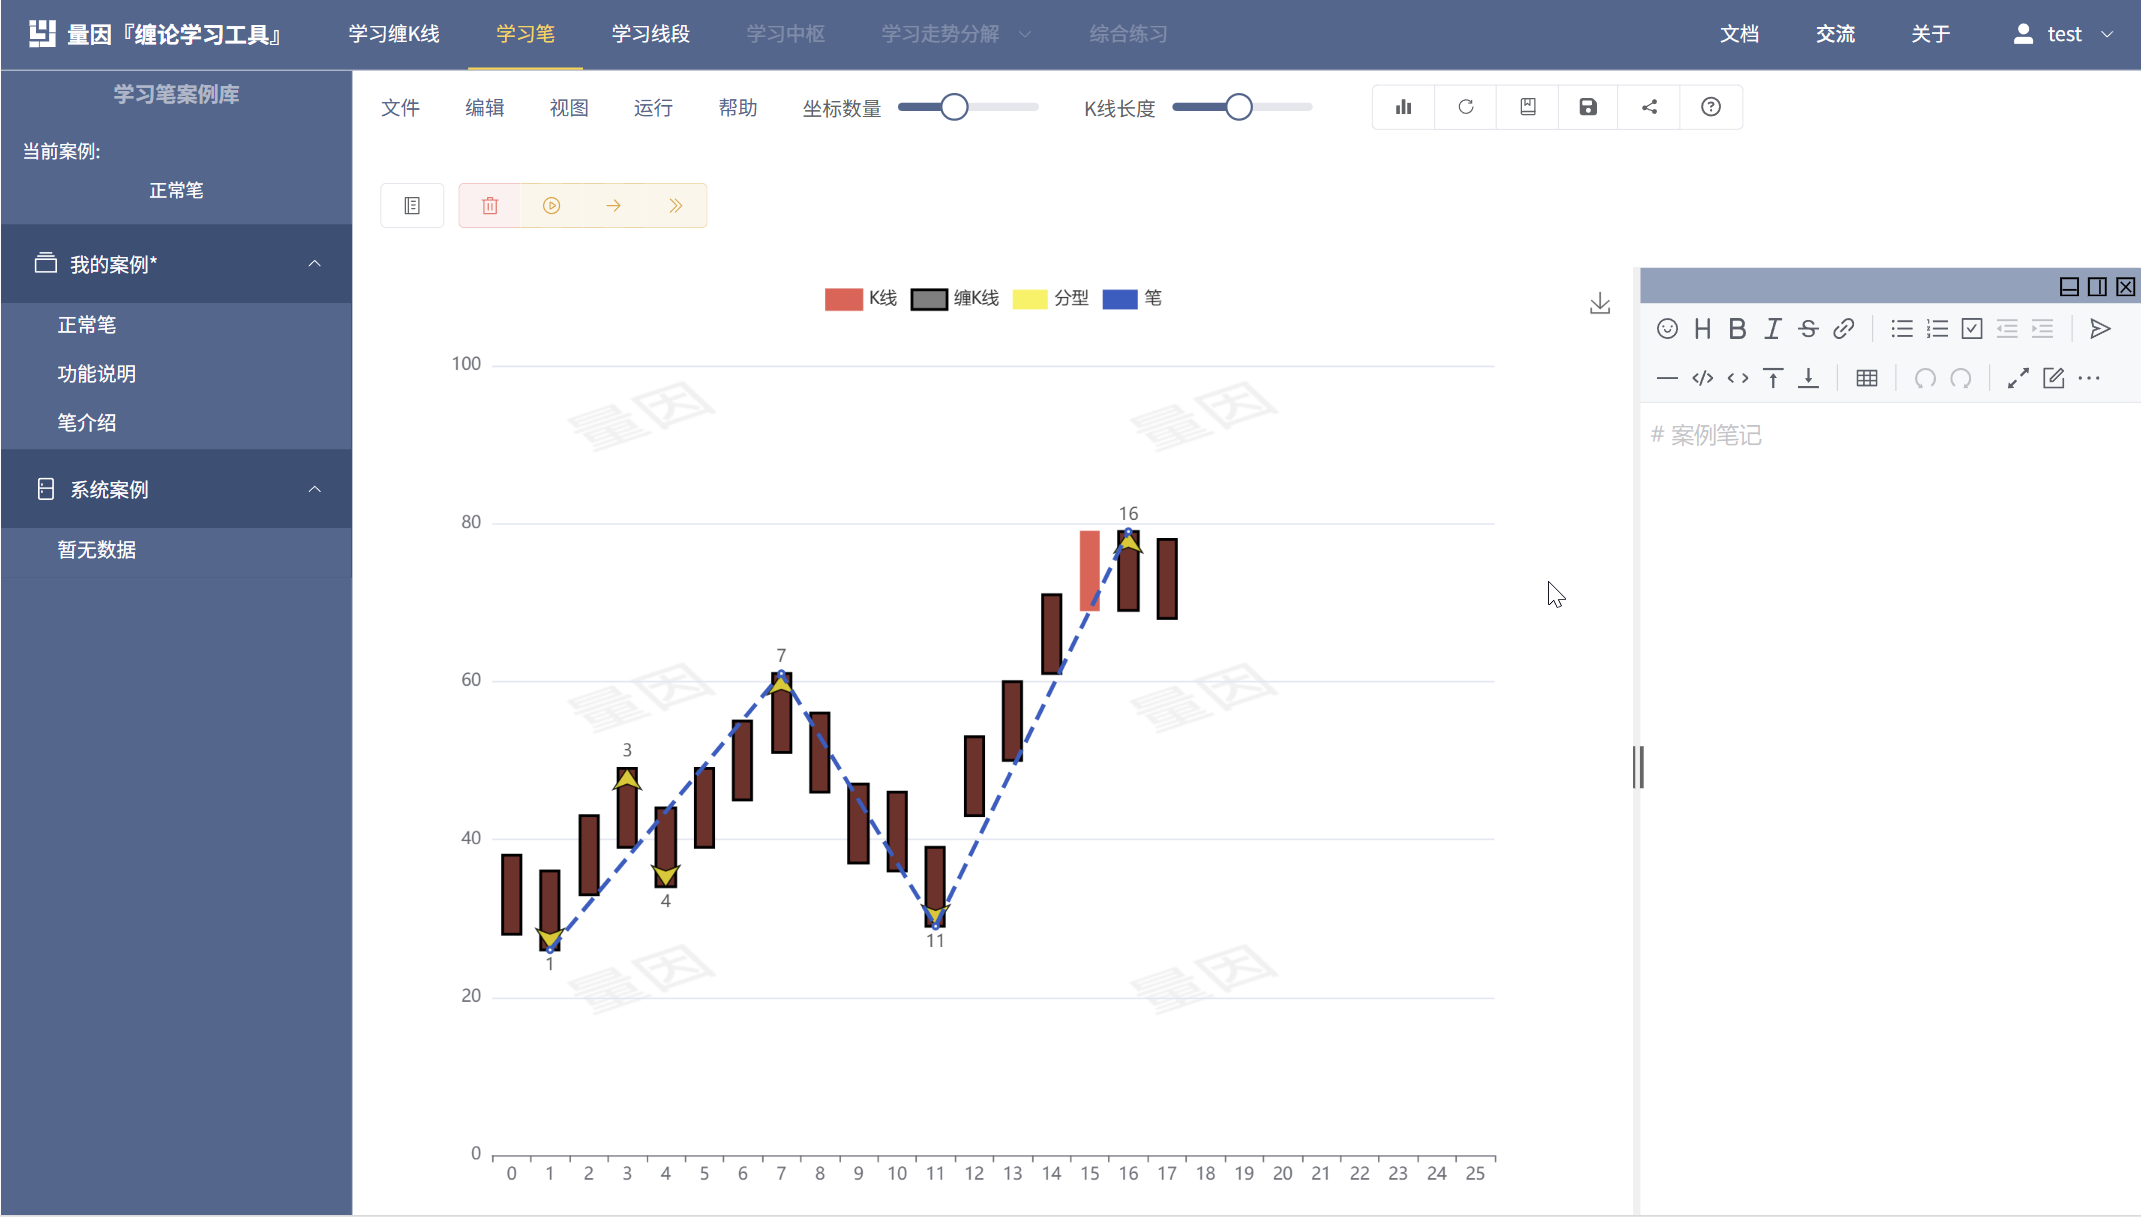This screenshot has height=1217, width=2141.
Task: Toggle K线 series in chart legend
Action: (x=861, y=298)
